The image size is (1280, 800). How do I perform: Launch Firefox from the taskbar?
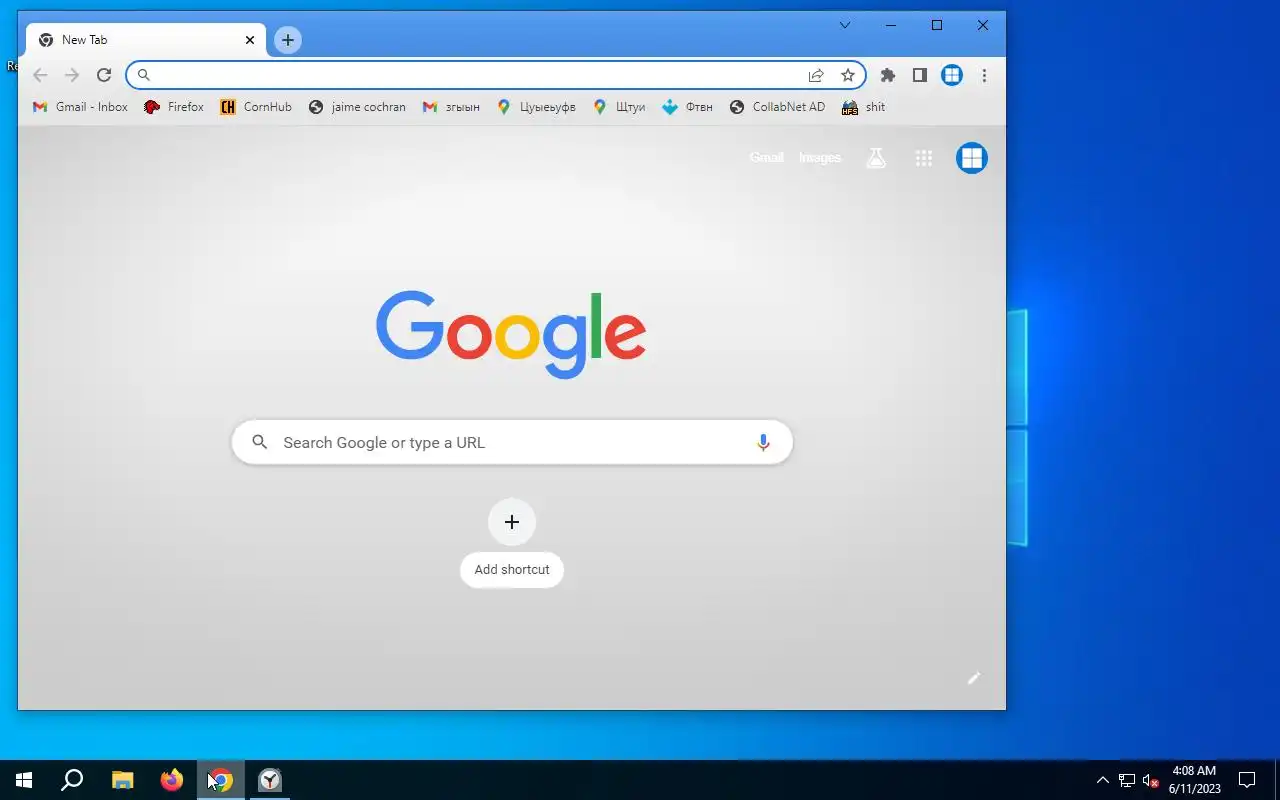[172, 780]
